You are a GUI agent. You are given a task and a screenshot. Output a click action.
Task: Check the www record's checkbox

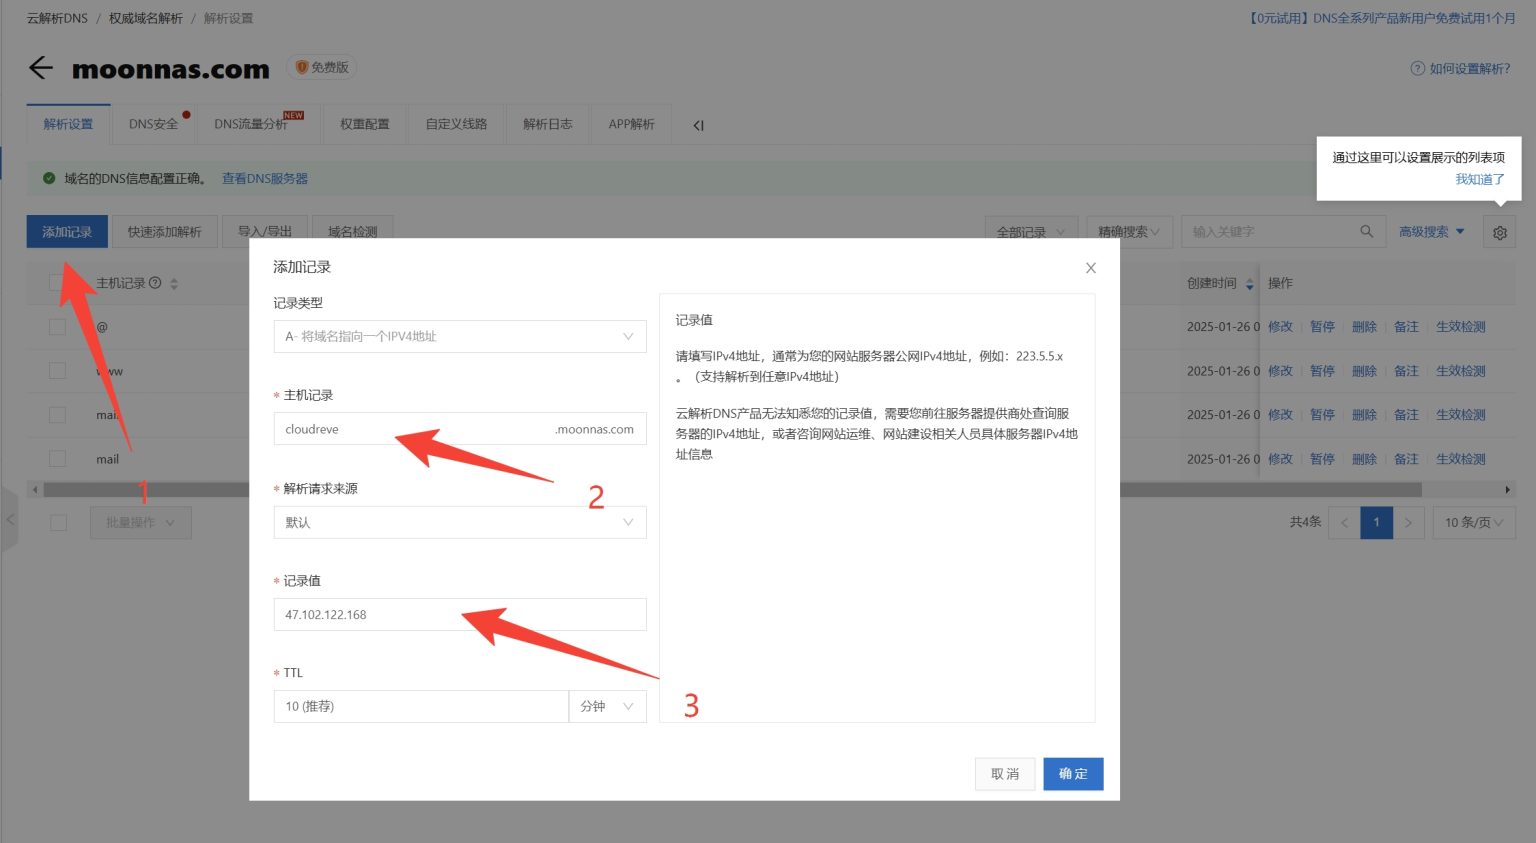click(x=57, y=370)
